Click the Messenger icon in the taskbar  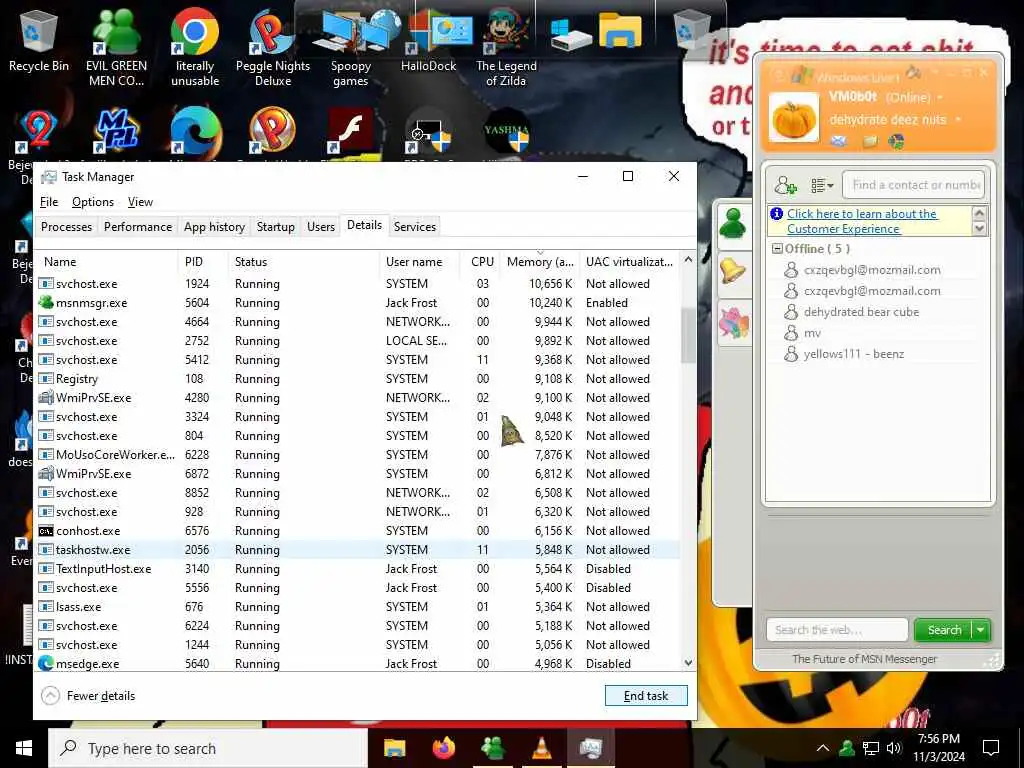(x=492, y=747)
